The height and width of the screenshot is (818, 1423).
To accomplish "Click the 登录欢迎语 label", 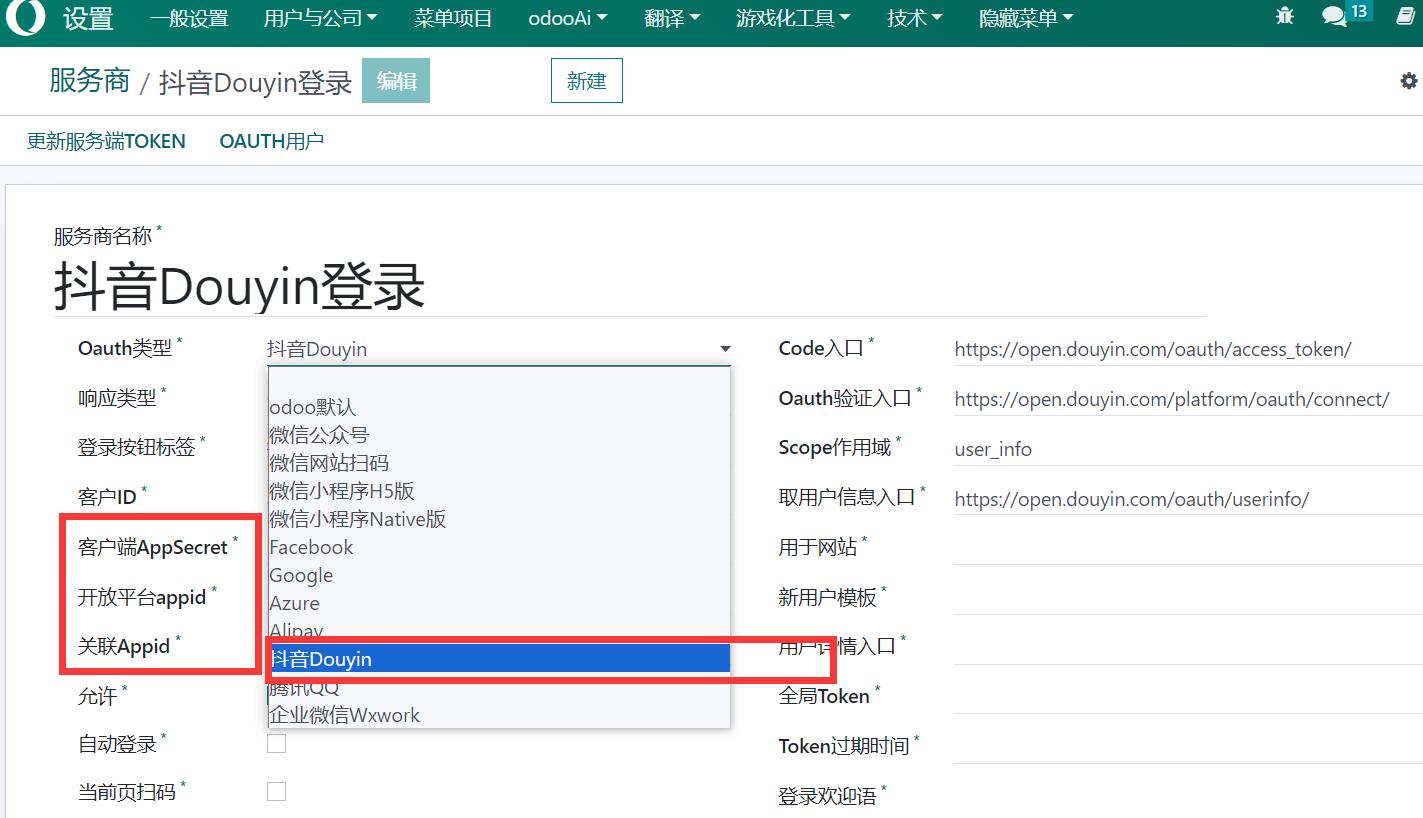I will (x=828, y=796).
